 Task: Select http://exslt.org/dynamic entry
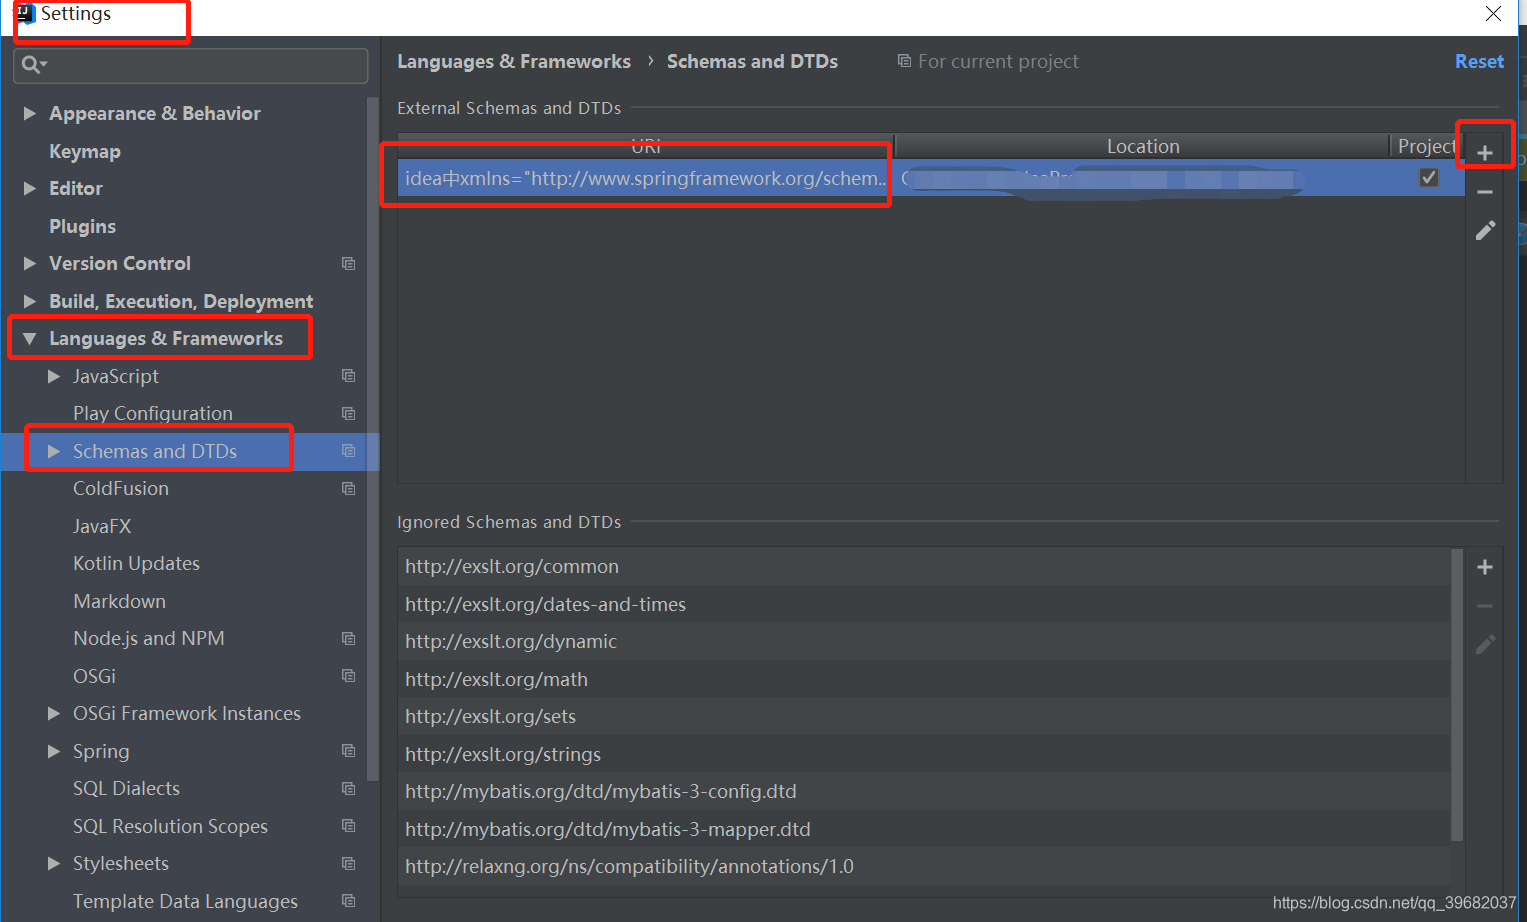924,641
